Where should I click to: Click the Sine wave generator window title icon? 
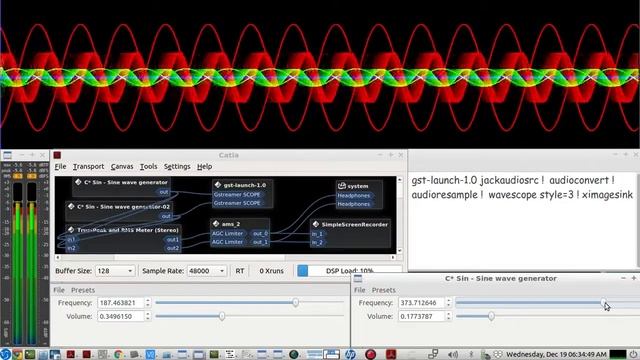click(358, 278)
